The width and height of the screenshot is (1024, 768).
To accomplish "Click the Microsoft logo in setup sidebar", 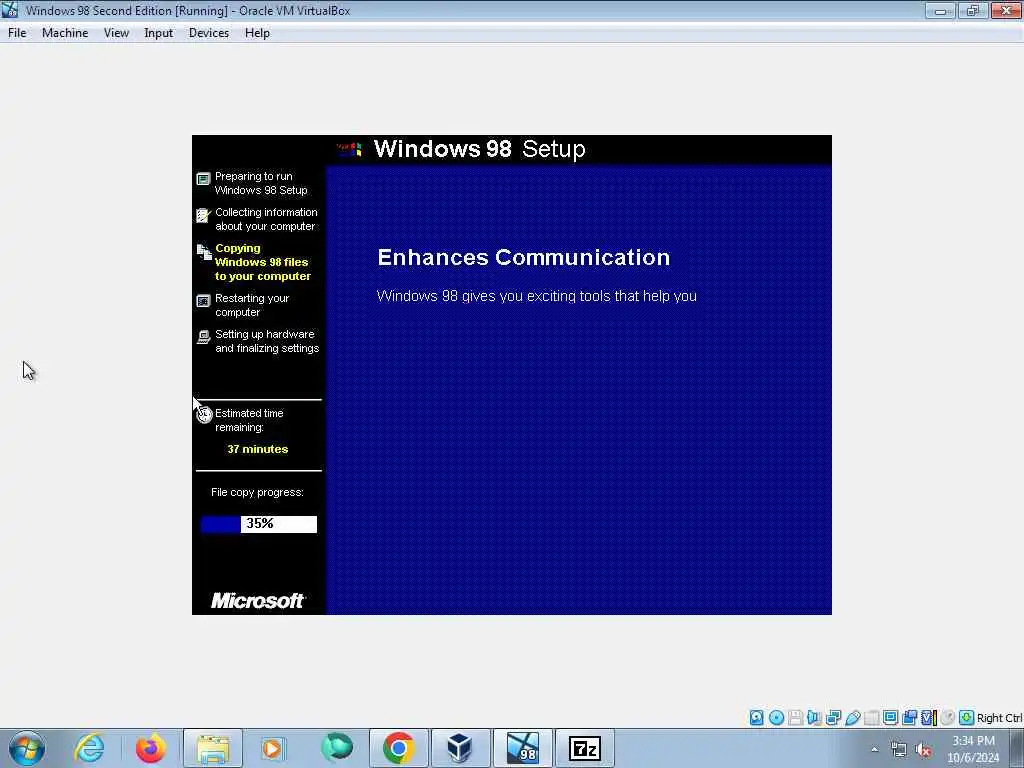I will coord(258,600).
